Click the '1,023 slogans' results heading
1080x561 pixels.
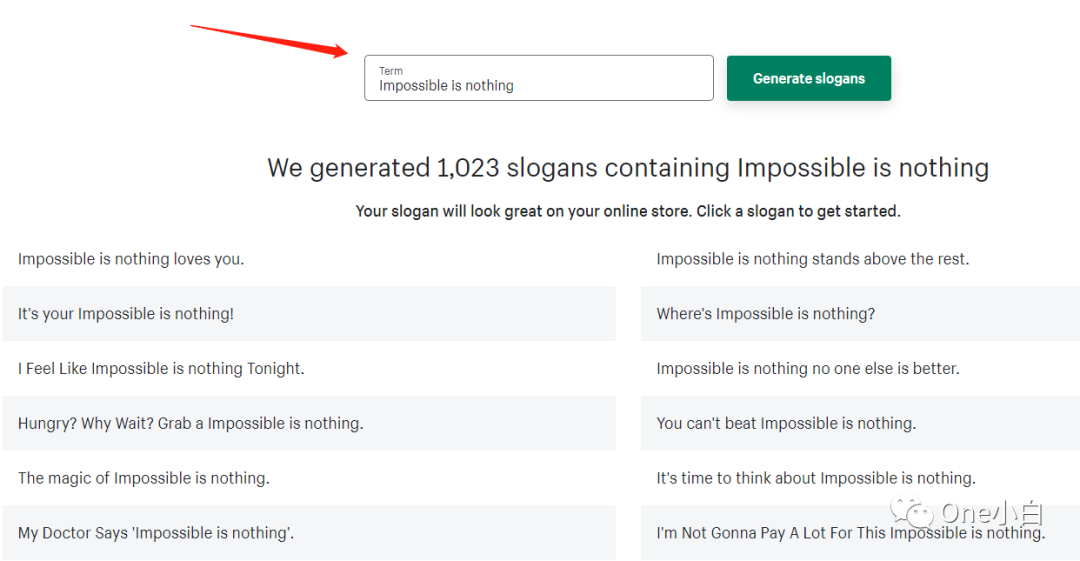pyautogui.click(x=627, y=168)
